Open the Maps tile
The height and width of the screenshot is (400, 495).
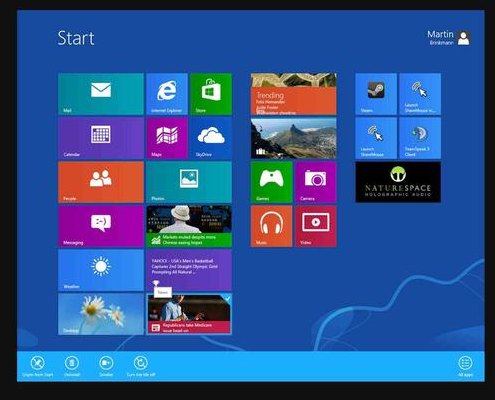[167, 138]
